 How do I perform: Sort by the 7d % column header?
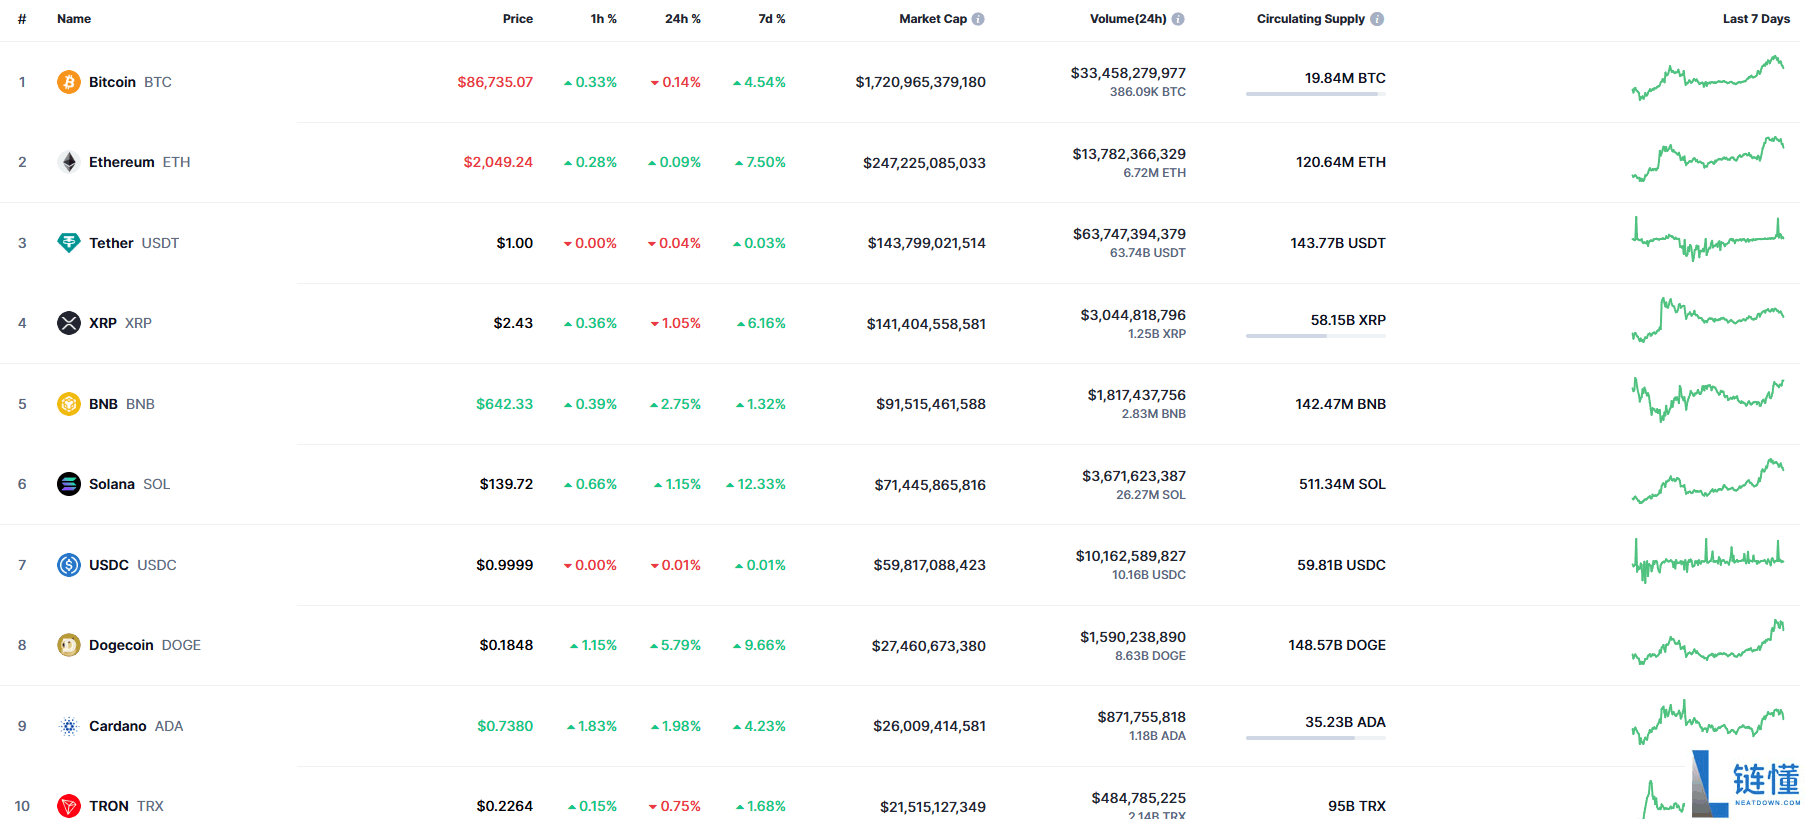pos(772,19)
